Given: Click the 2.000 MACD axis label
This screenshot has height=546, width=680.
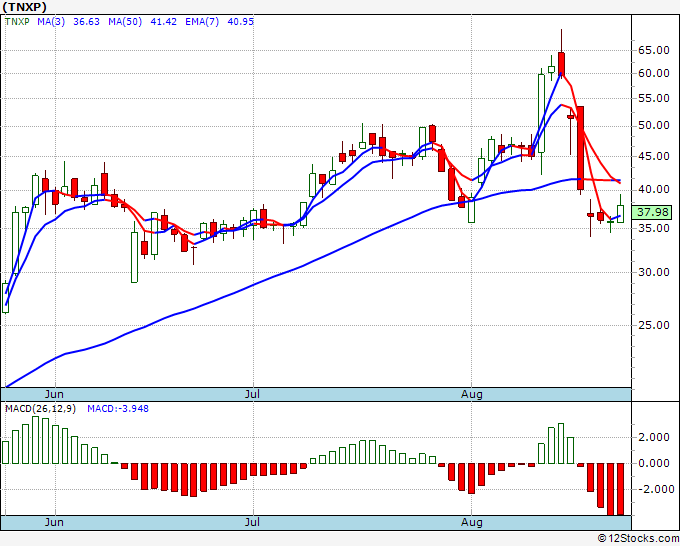Looking at the screenshot, I should coord(654,437).
